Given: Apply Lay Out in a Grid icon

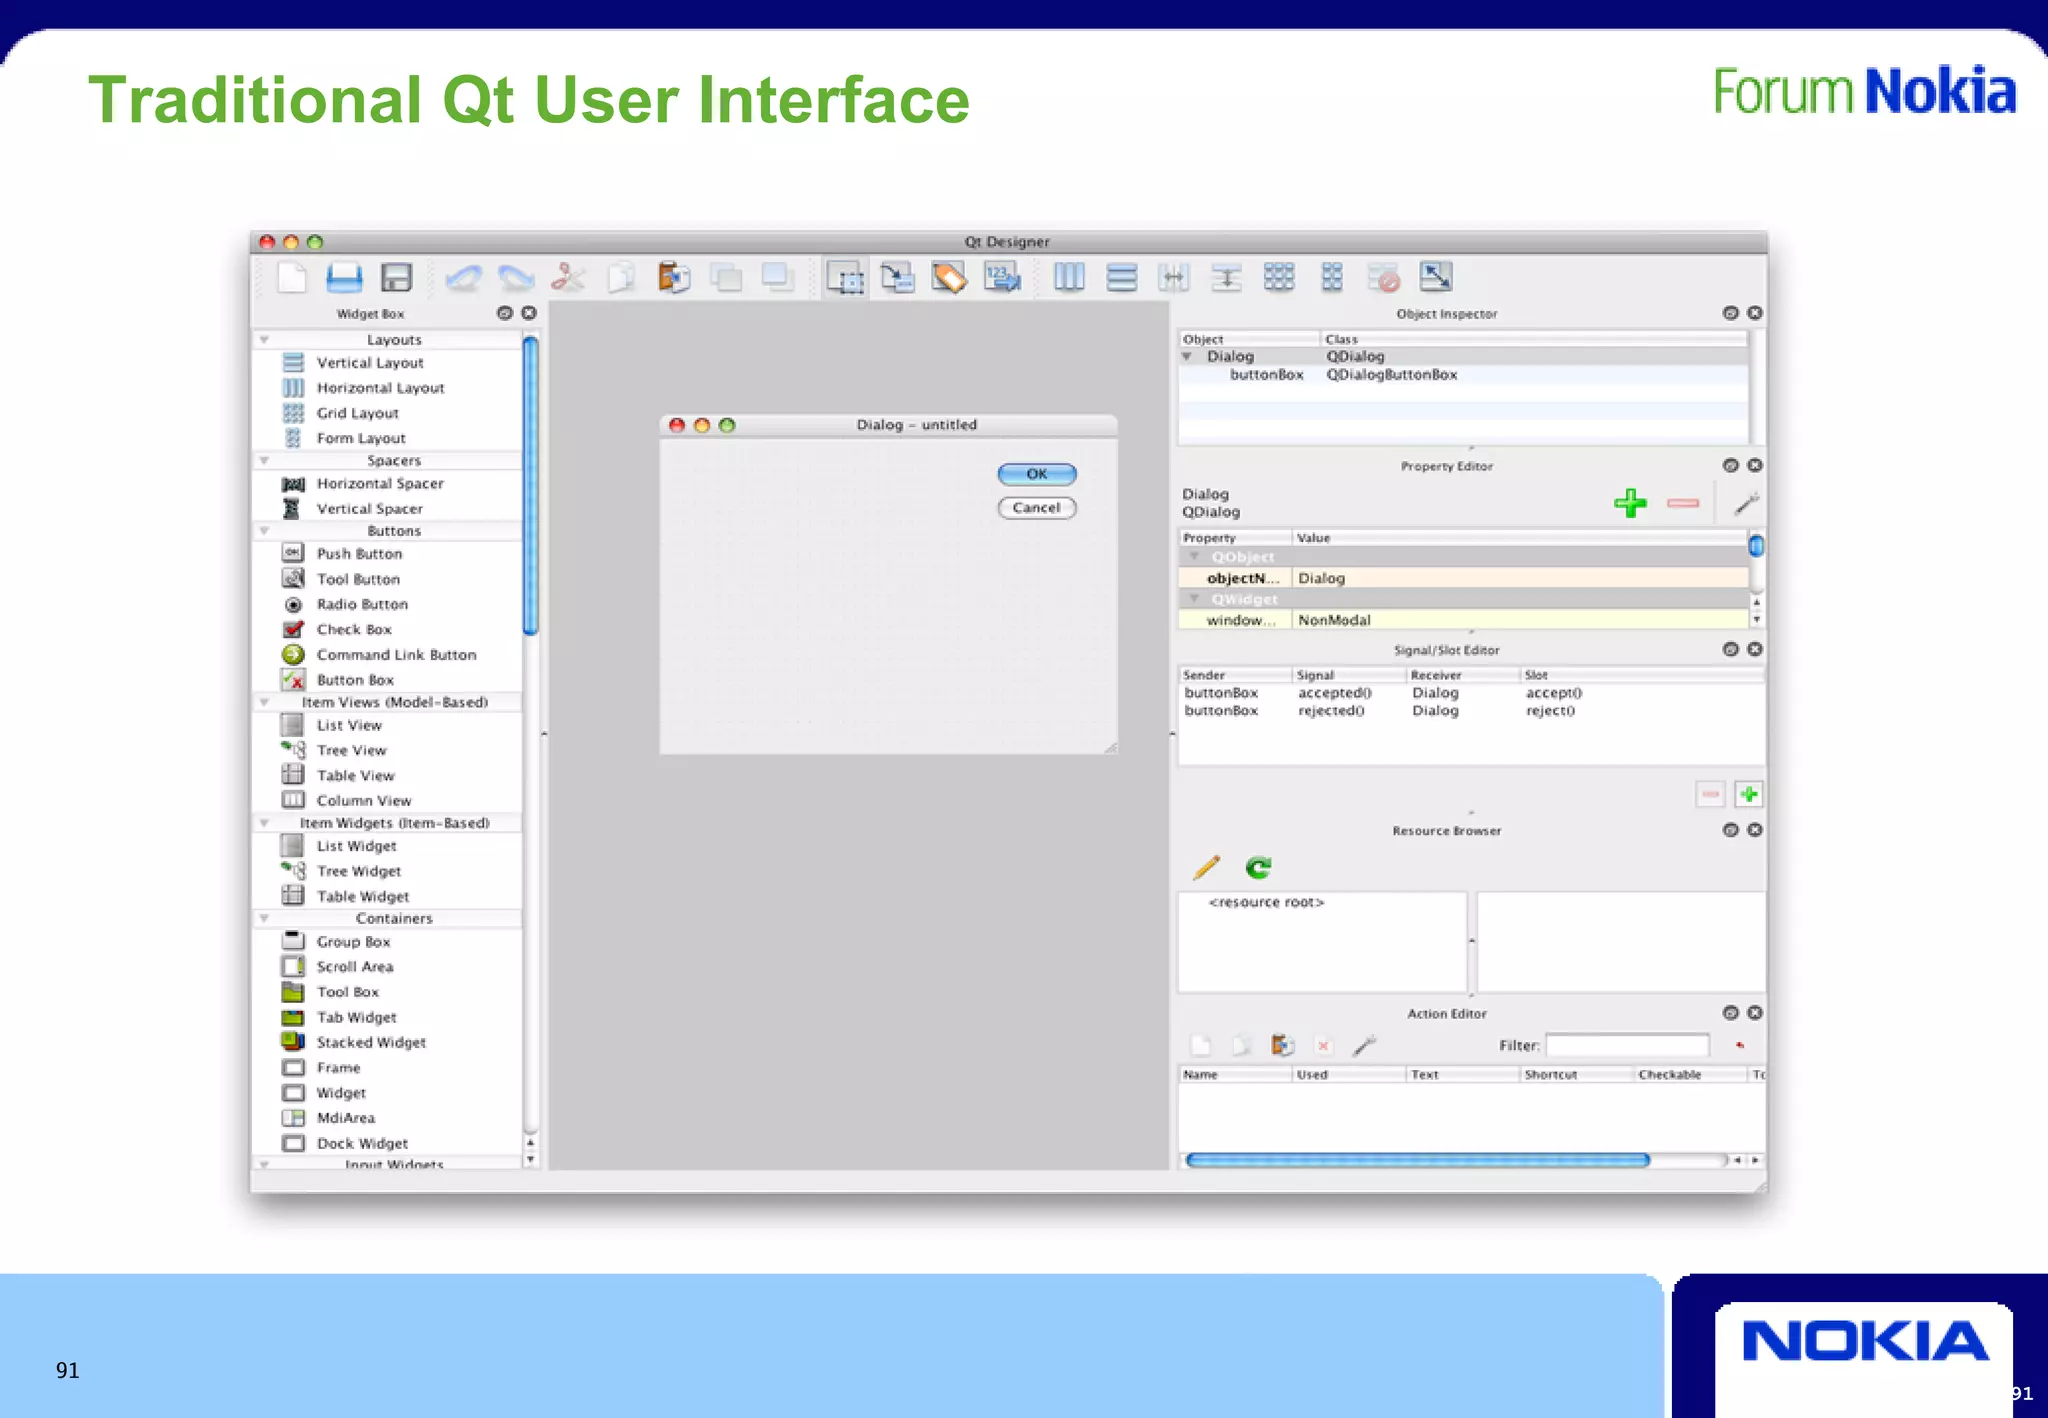Looking at the screenshot, I should coord(1279,277).
